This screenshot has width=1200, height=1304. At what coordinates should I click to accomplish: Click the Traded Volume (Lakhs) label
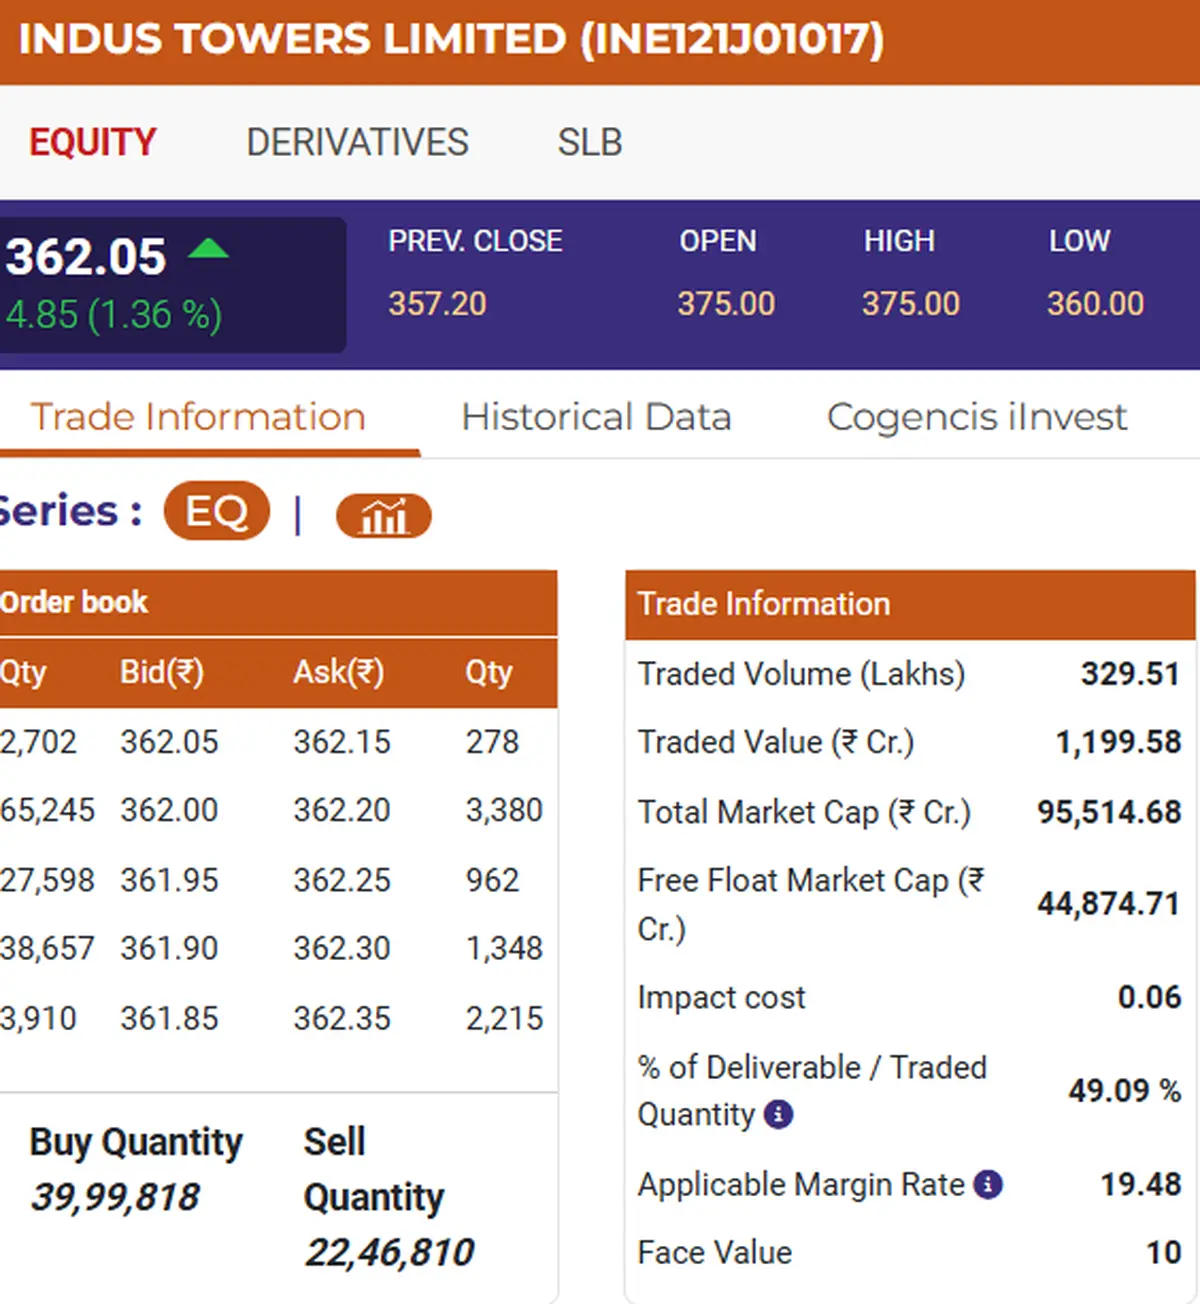801,674
